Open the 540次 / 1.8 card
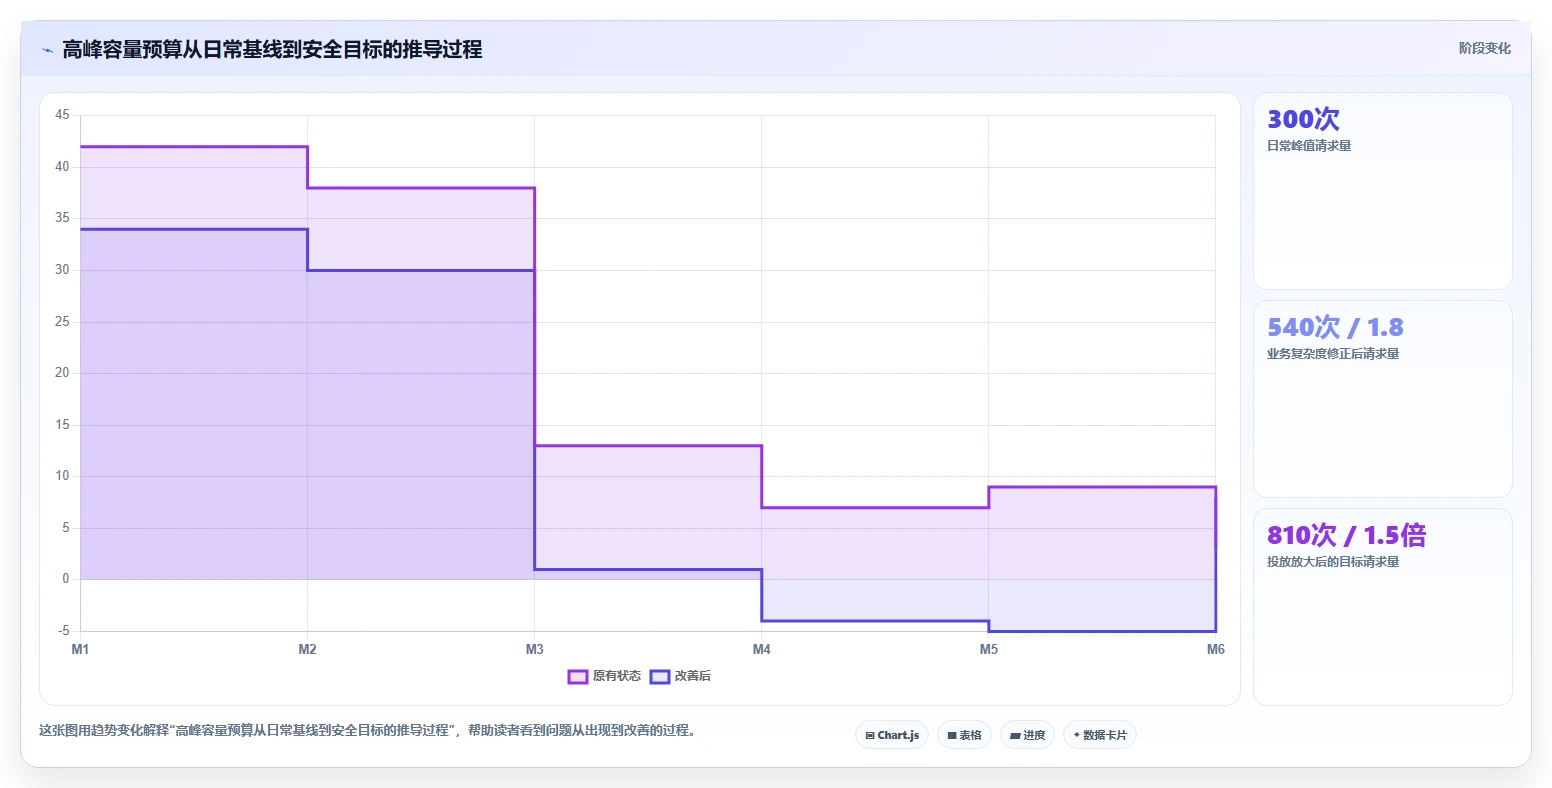This screenshot has height=788, width=1552. (1383, 399)
